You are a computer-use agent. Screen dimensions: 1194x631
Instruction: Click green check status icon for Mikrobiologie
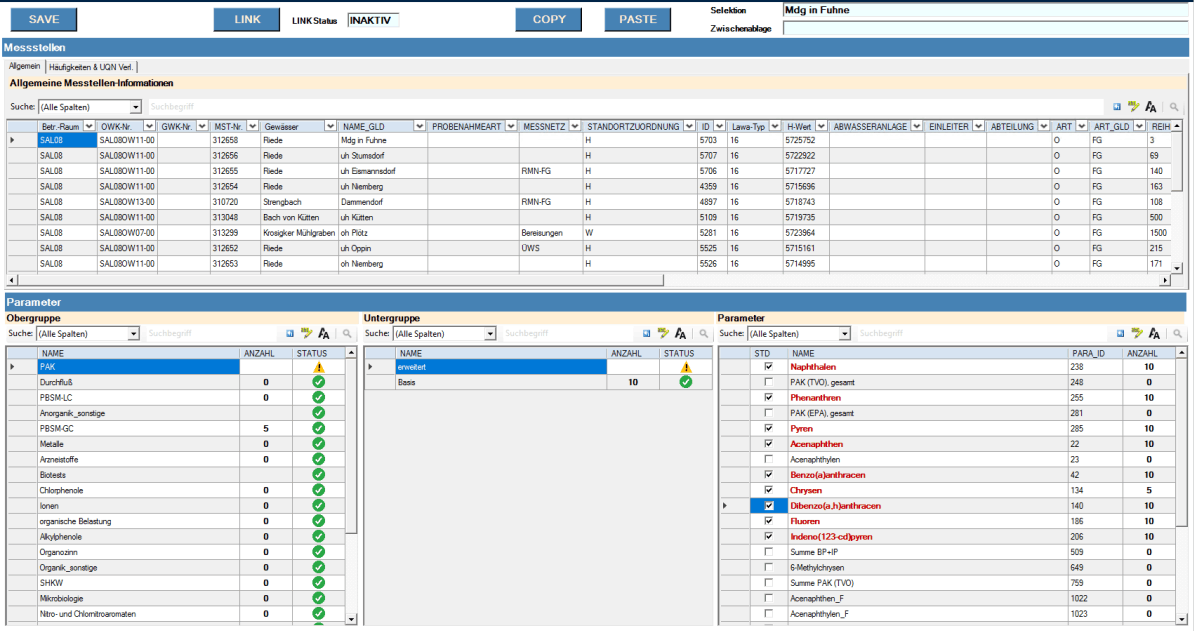point(318,598)
